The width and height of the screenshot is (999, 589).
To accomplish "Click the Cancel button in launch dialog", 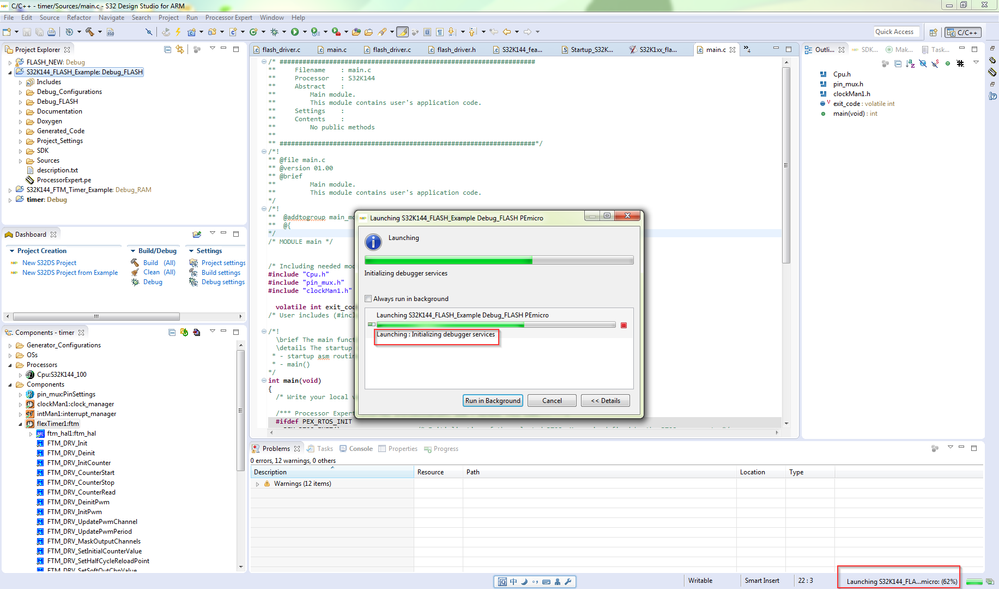I will click(552, 400).
